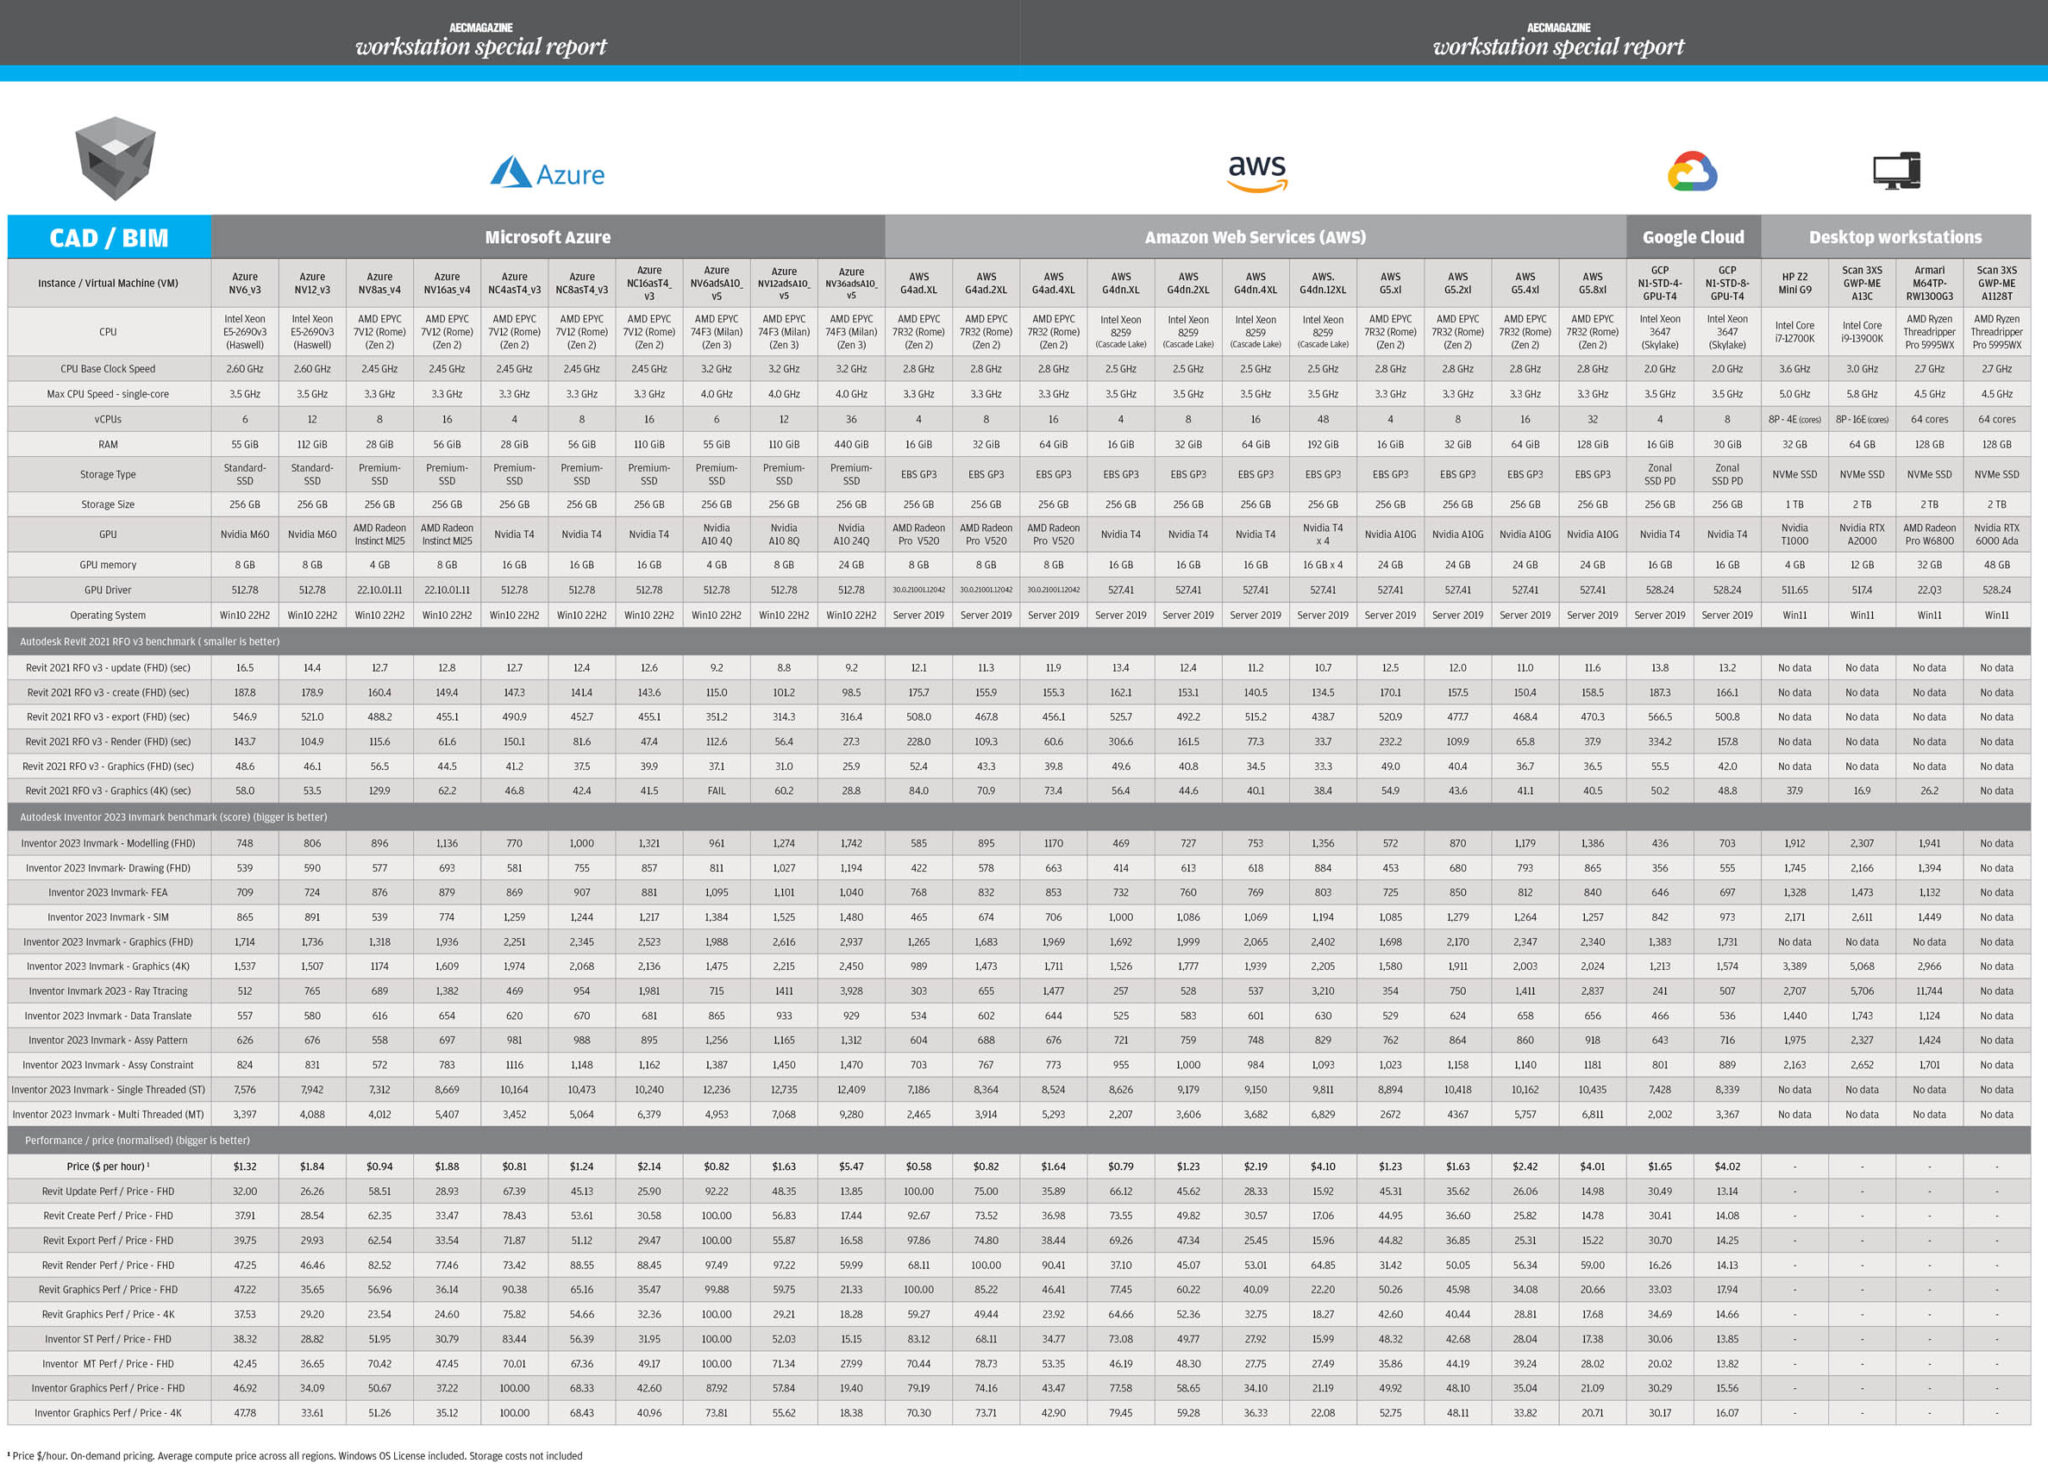This screenshot has height=1476, width=2048.
Task: Select the Amazon Web Services (AWS) header
Action: pyautogui.click(x=1256, y=237)
